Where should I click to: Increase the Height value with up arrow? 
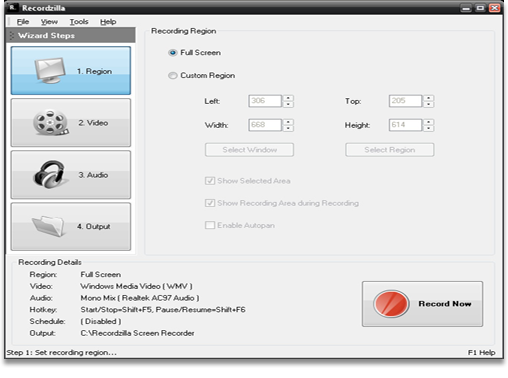[429, 122]
